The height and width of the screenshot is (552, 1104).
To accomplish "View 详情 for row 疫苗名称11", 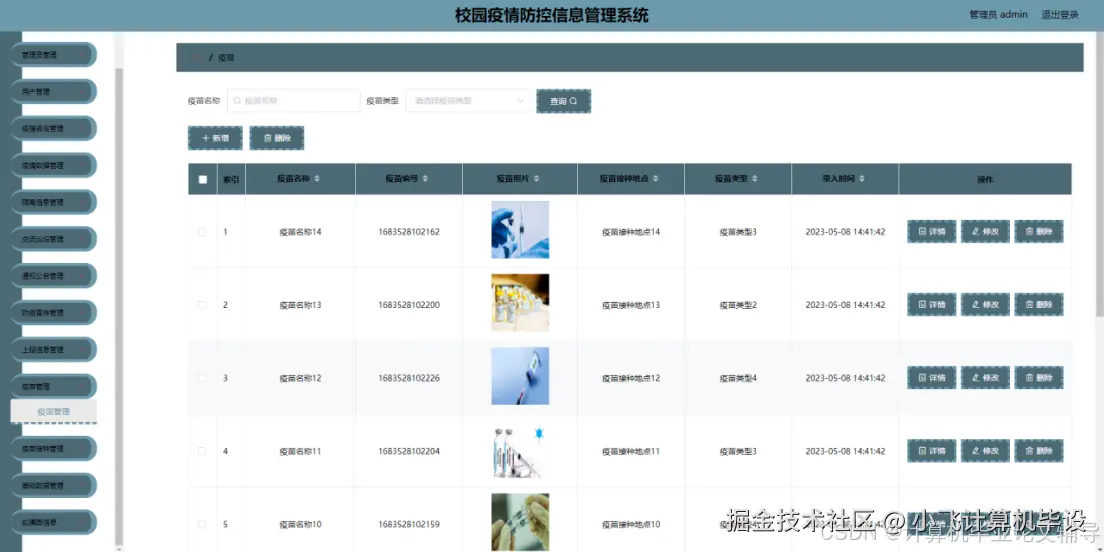I will [932, 451].
